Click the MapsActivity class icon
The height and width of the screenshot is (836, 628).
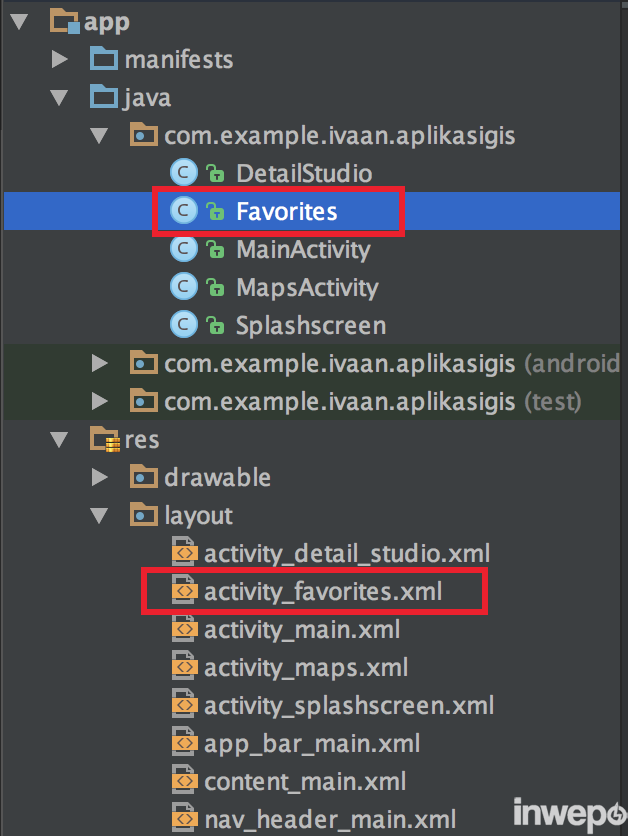184,287
